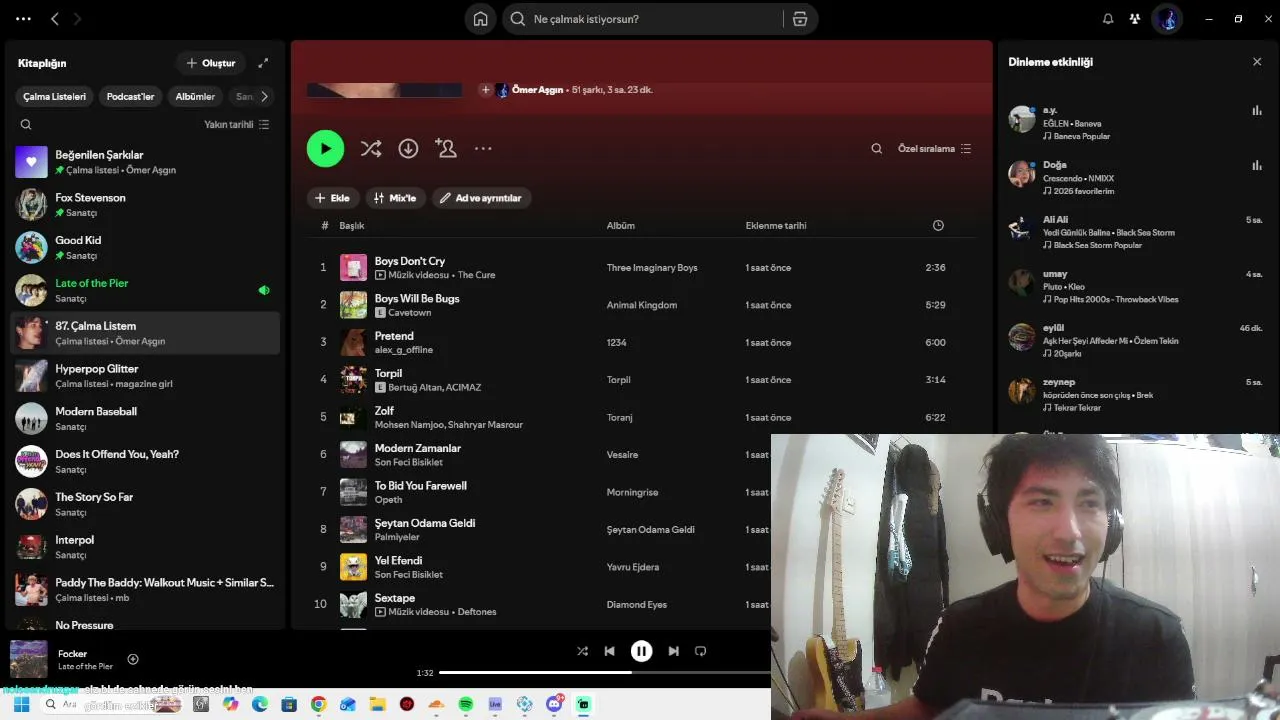This screenshot has height=720, width=1280.
Task: Sort tracks by duration clock icon
Action: click(x=938, y=226)
